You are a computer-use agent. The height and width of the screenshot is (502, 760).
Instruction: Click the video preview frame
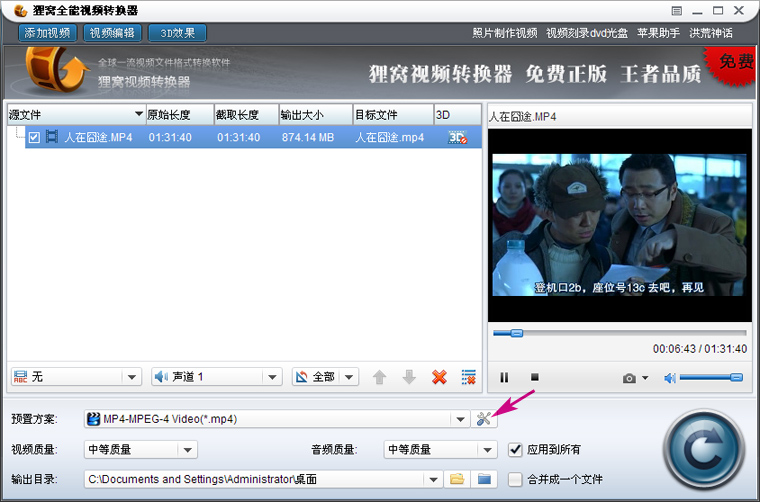(619, 225)
